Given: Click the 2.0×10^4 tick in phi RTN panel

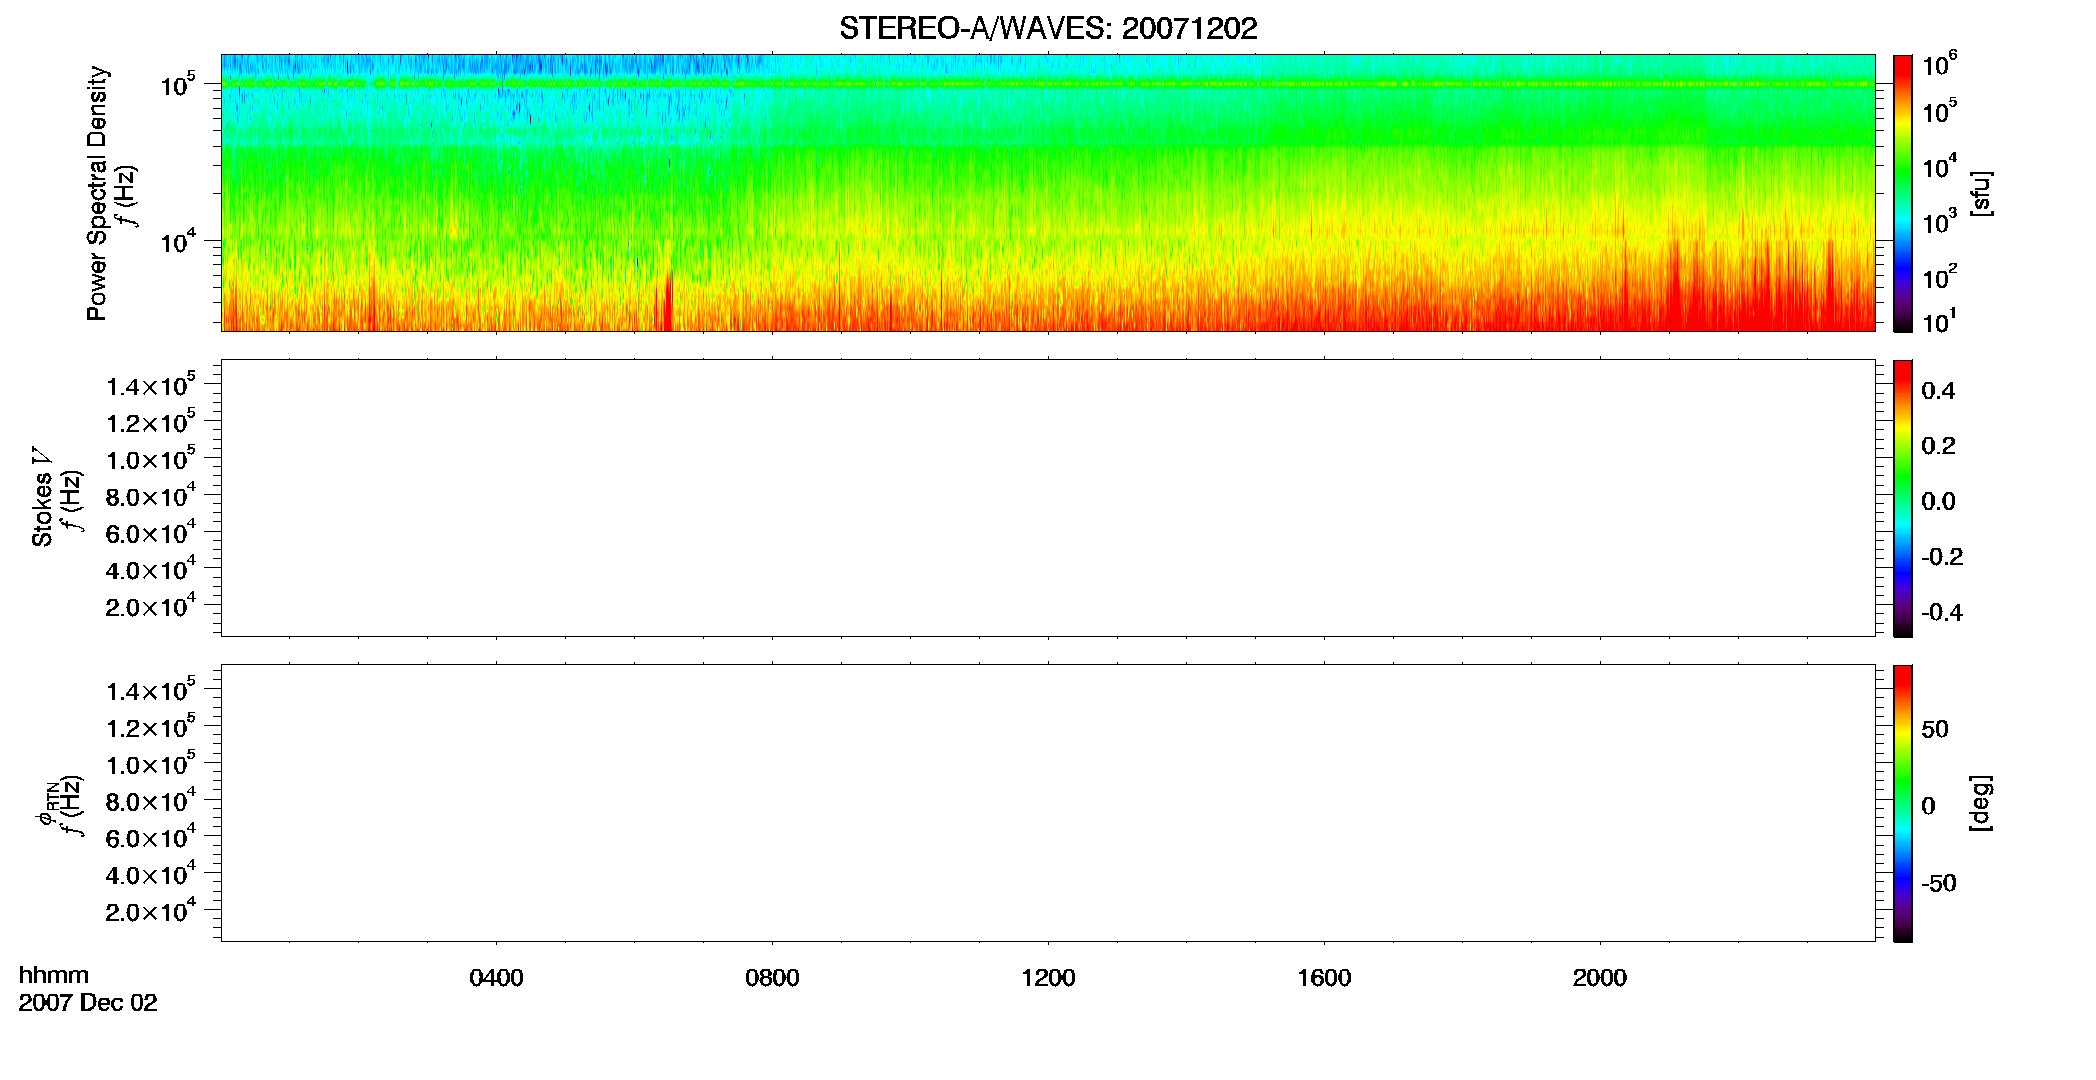Looking at the screenshot, I should pos(151,910).
